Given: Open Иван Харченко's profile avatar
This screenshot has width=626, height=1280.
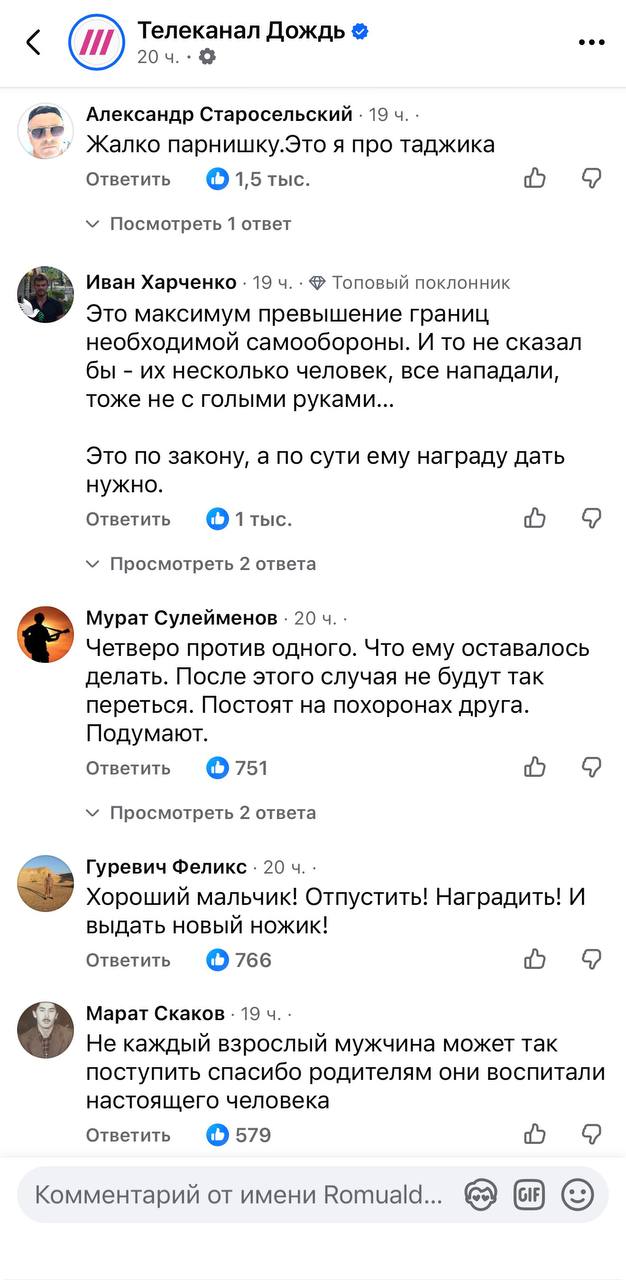Looking at the screenshot, I should 46,294.
